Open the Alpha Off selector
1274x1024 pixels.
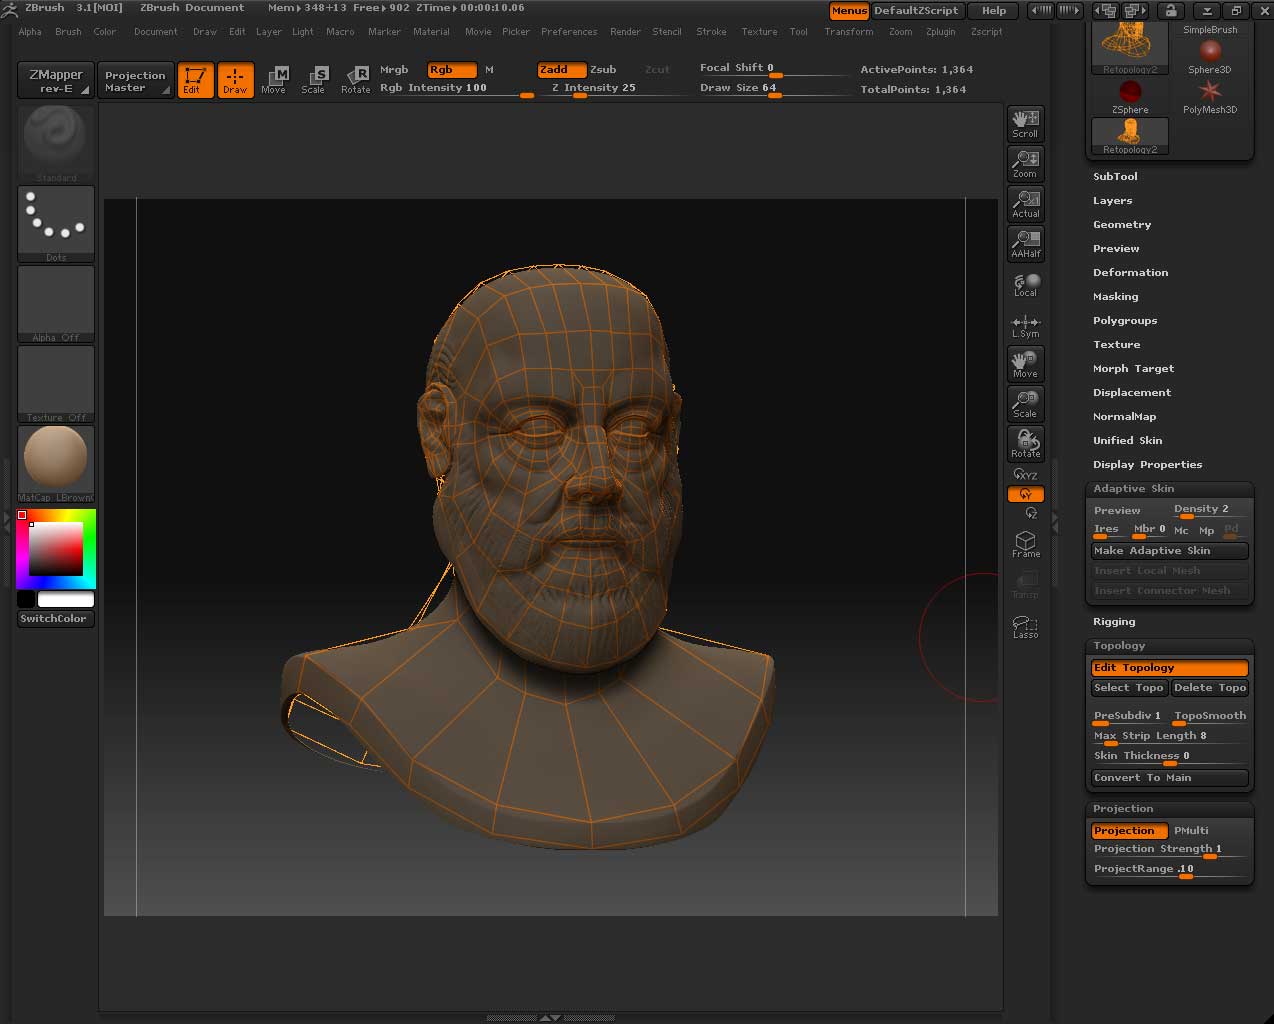tap(56, 303)
